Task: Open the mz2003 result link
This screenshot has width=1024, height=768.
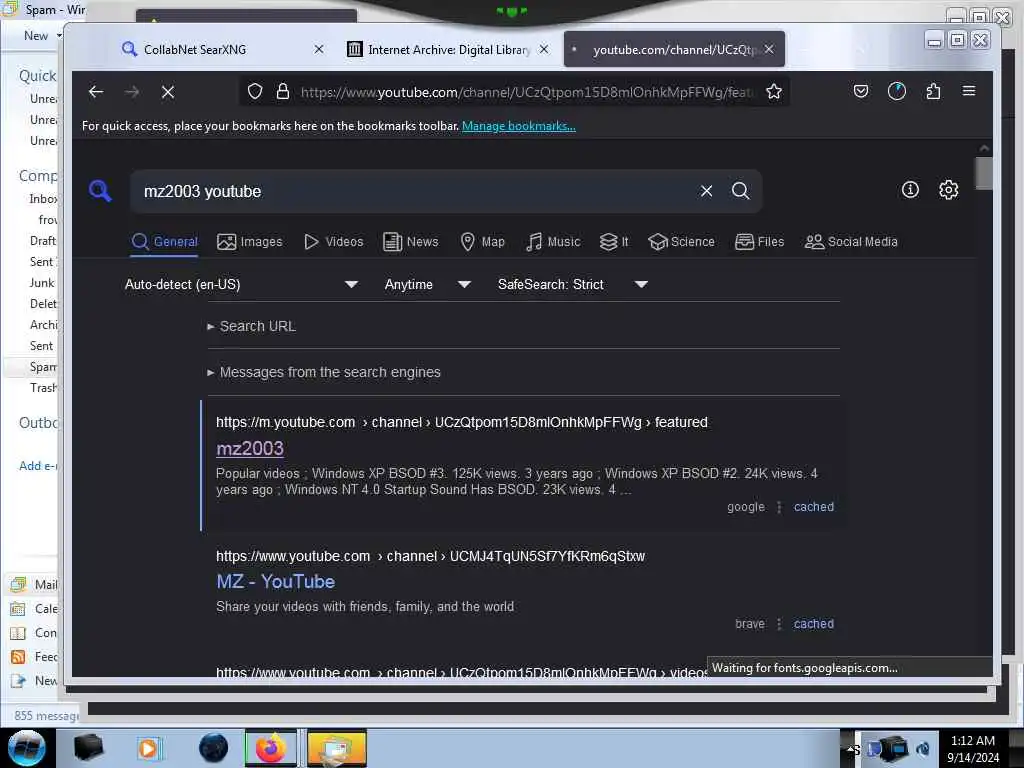Action: pyautogui.click(x=249, y=448)
